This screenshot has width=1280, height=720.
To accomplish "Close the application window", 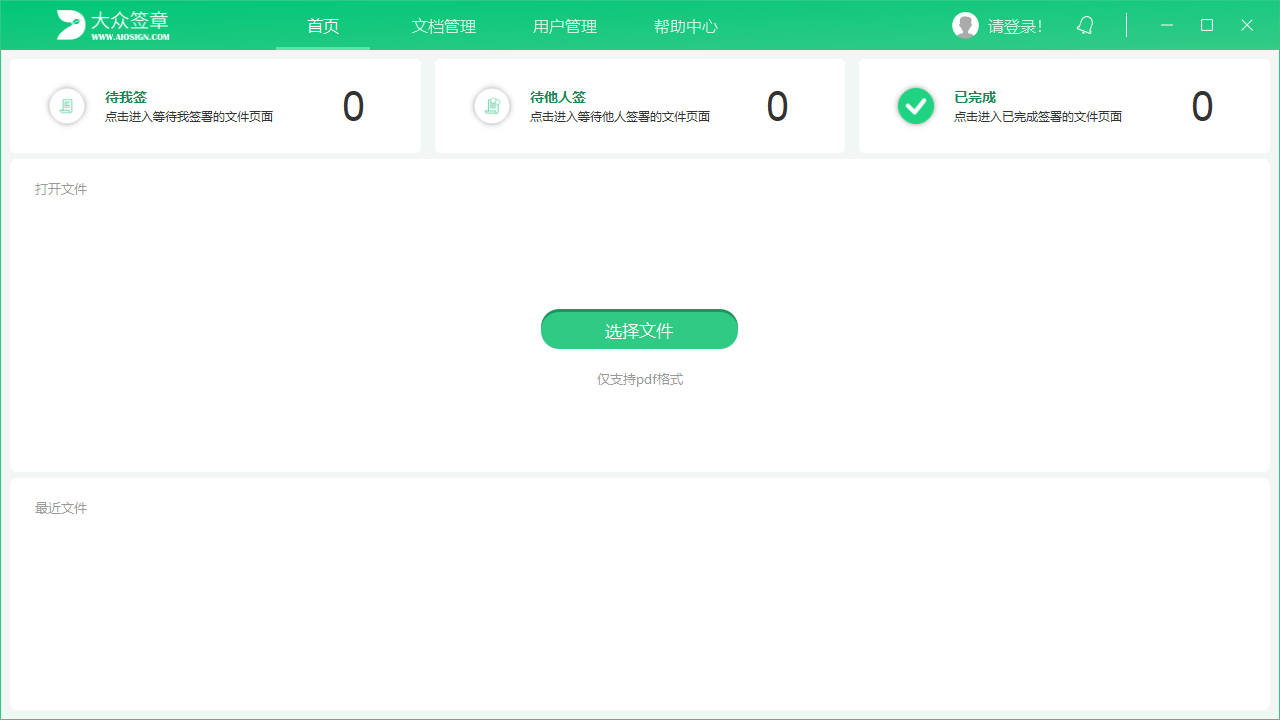I will [1247, 25].
